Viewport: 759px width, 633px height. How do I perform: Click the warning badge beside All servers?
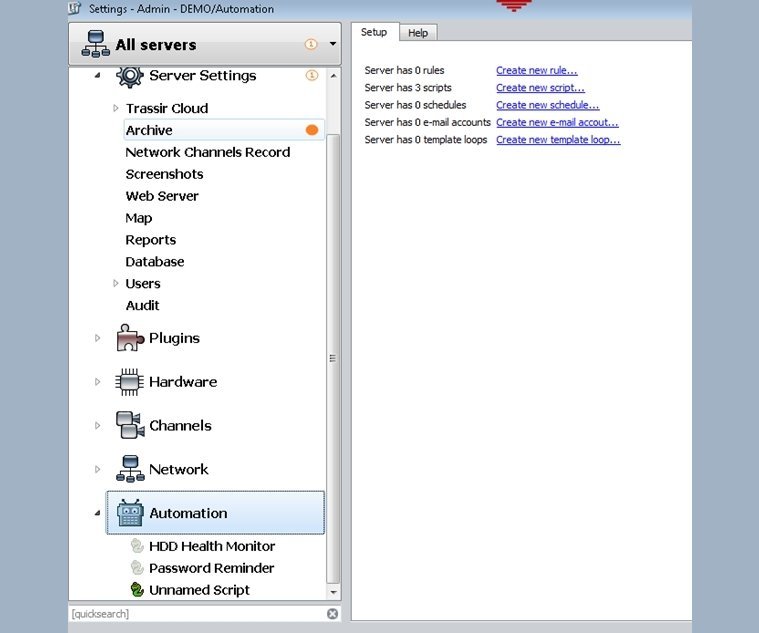[x=311, y=44]
